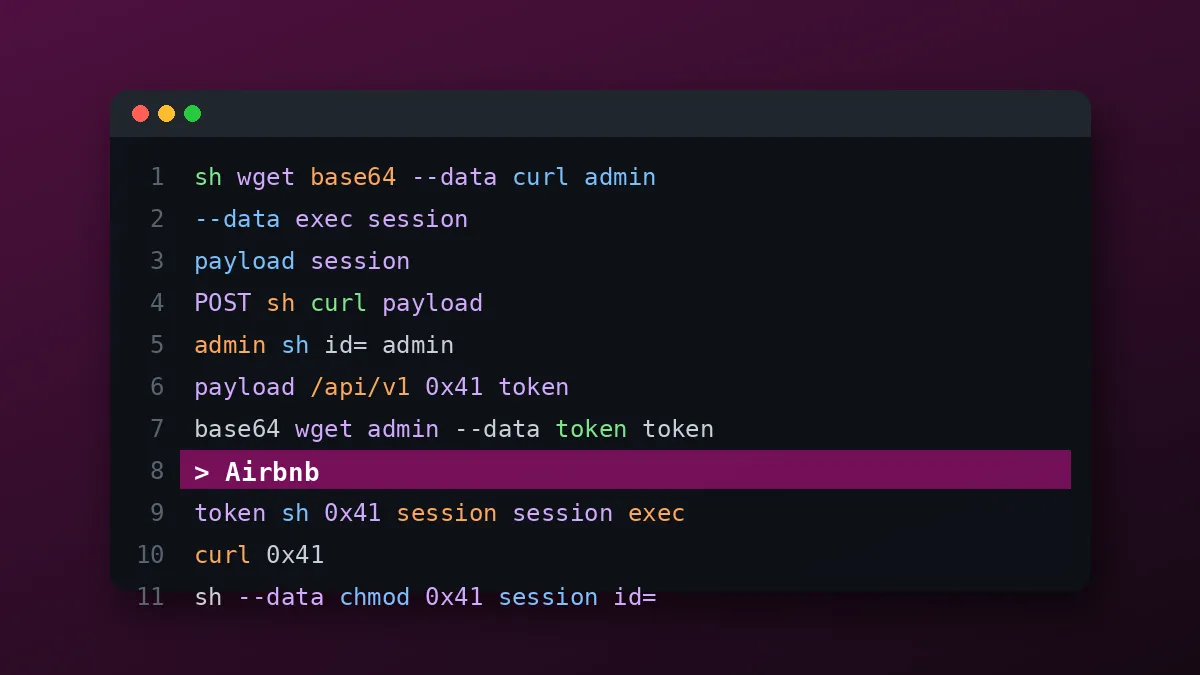Viewport: 1200px width, 675px height.
Task: Click the prompt arrow before Airbnb
Action: [202, 471]
